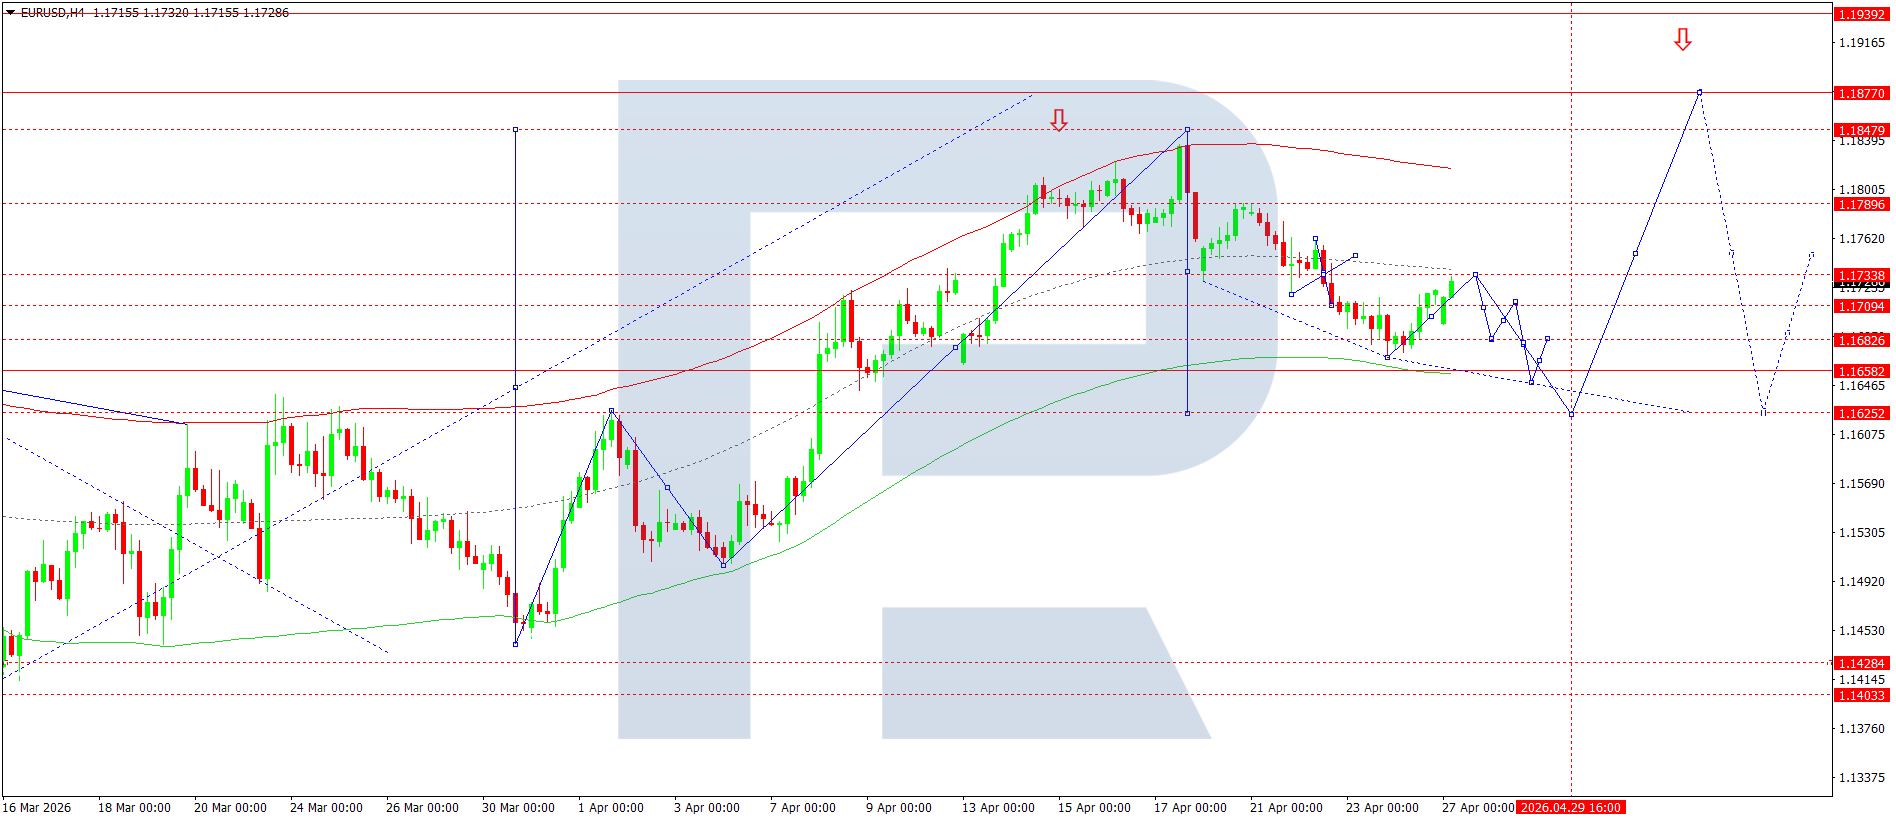Click the 1.18479 price level label
The image size is (1896, 820).
point(1860,130)
